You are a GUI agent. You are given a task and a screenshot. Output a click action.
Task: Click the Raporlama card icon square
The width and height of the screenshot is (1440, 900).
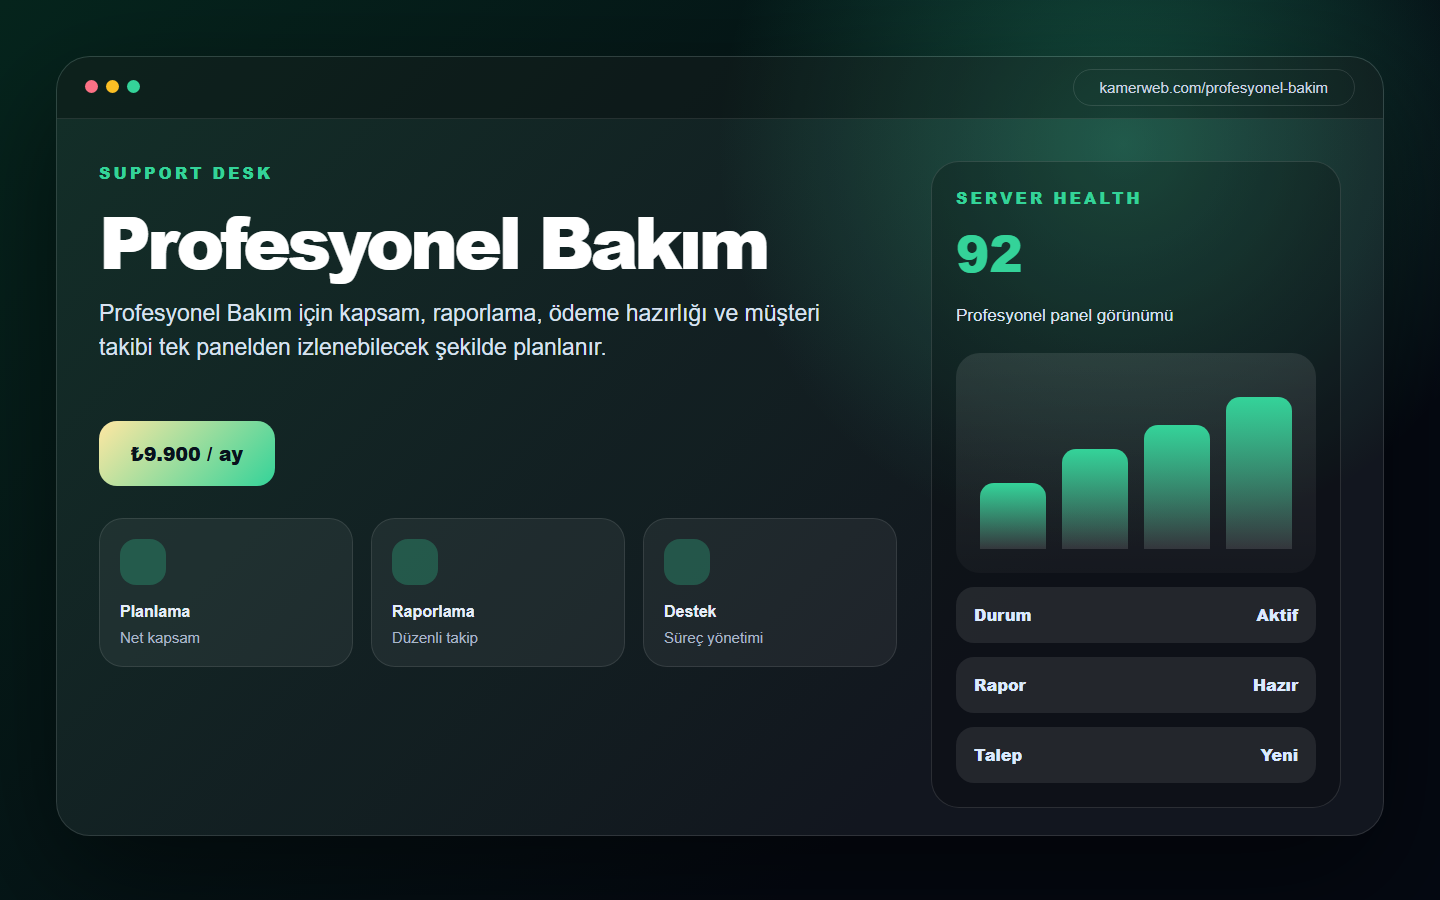click(x=415, y=562)
